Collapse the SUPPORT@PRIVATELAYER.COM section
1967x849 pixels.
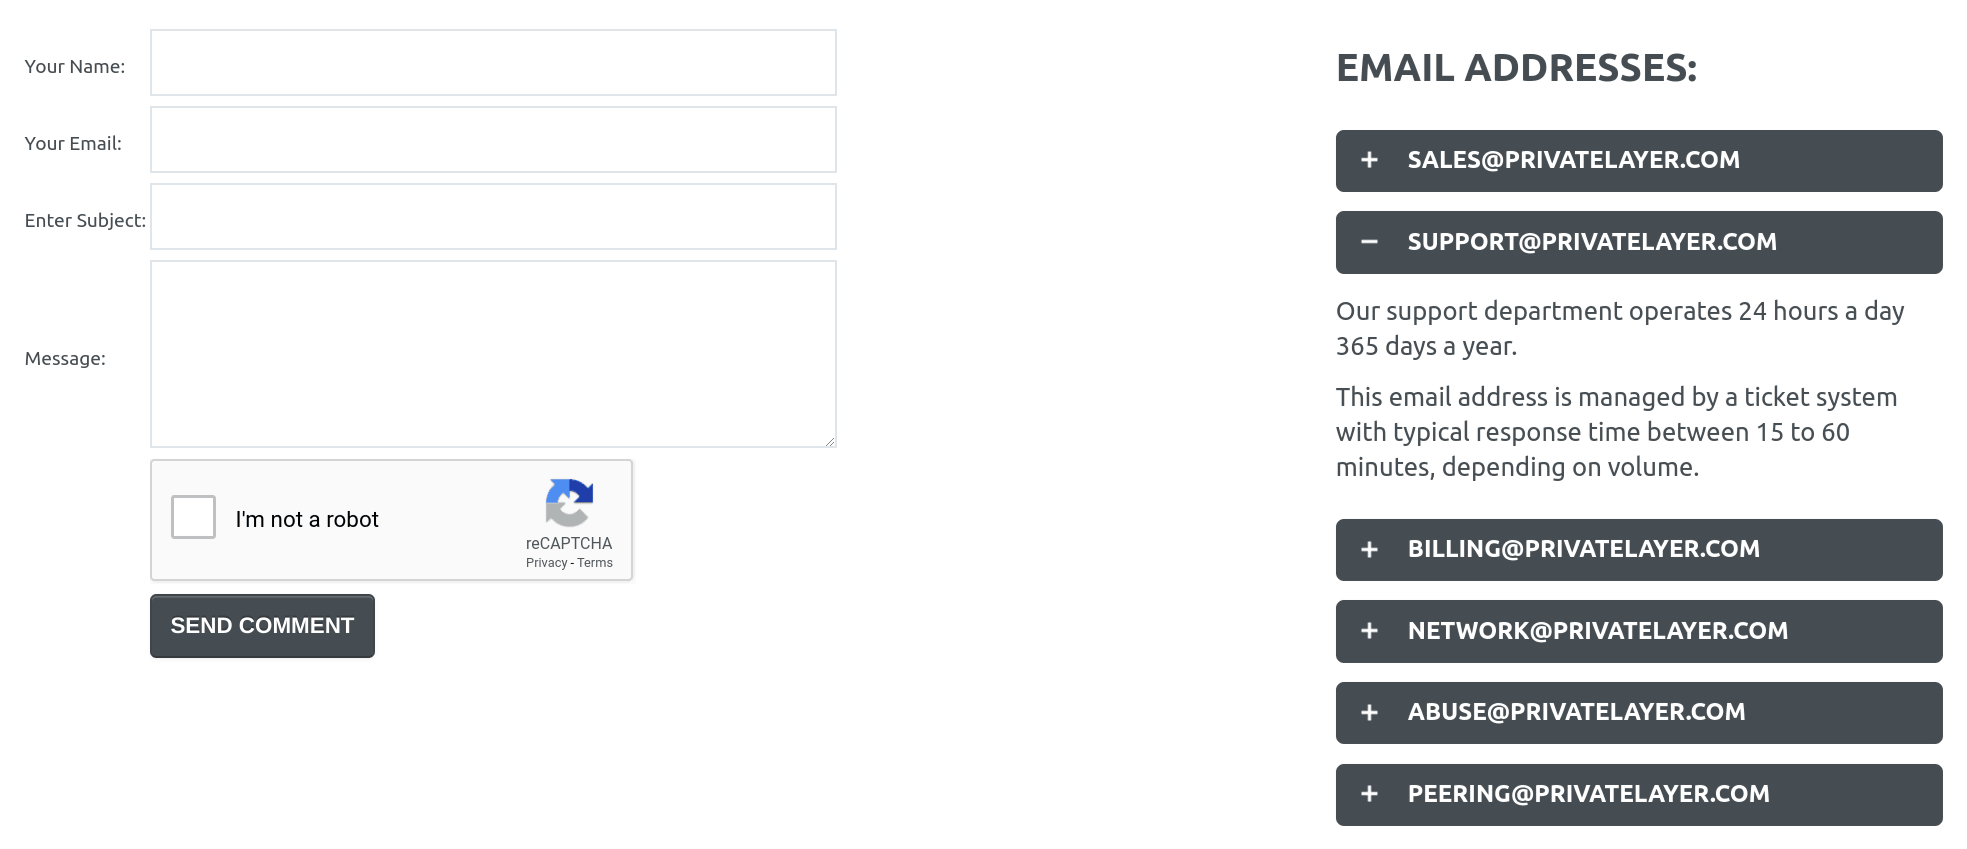click(x=1639, y=242)
